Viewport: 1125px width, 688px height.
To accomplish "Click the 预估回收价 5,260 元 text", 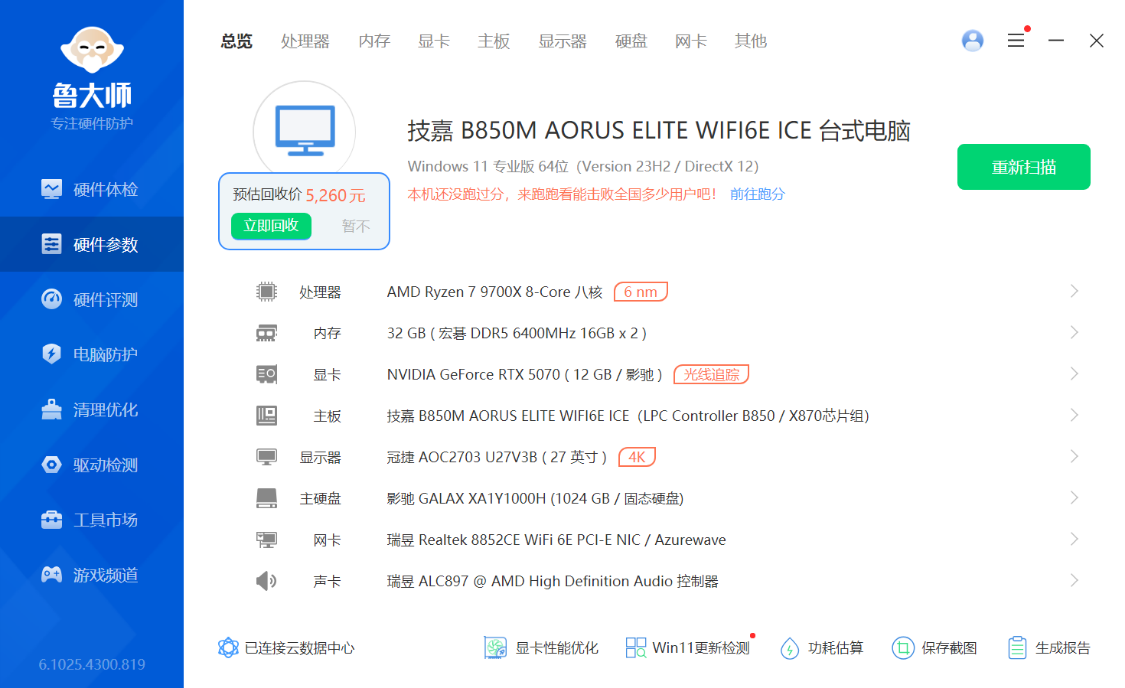I will tap(299, 194).
